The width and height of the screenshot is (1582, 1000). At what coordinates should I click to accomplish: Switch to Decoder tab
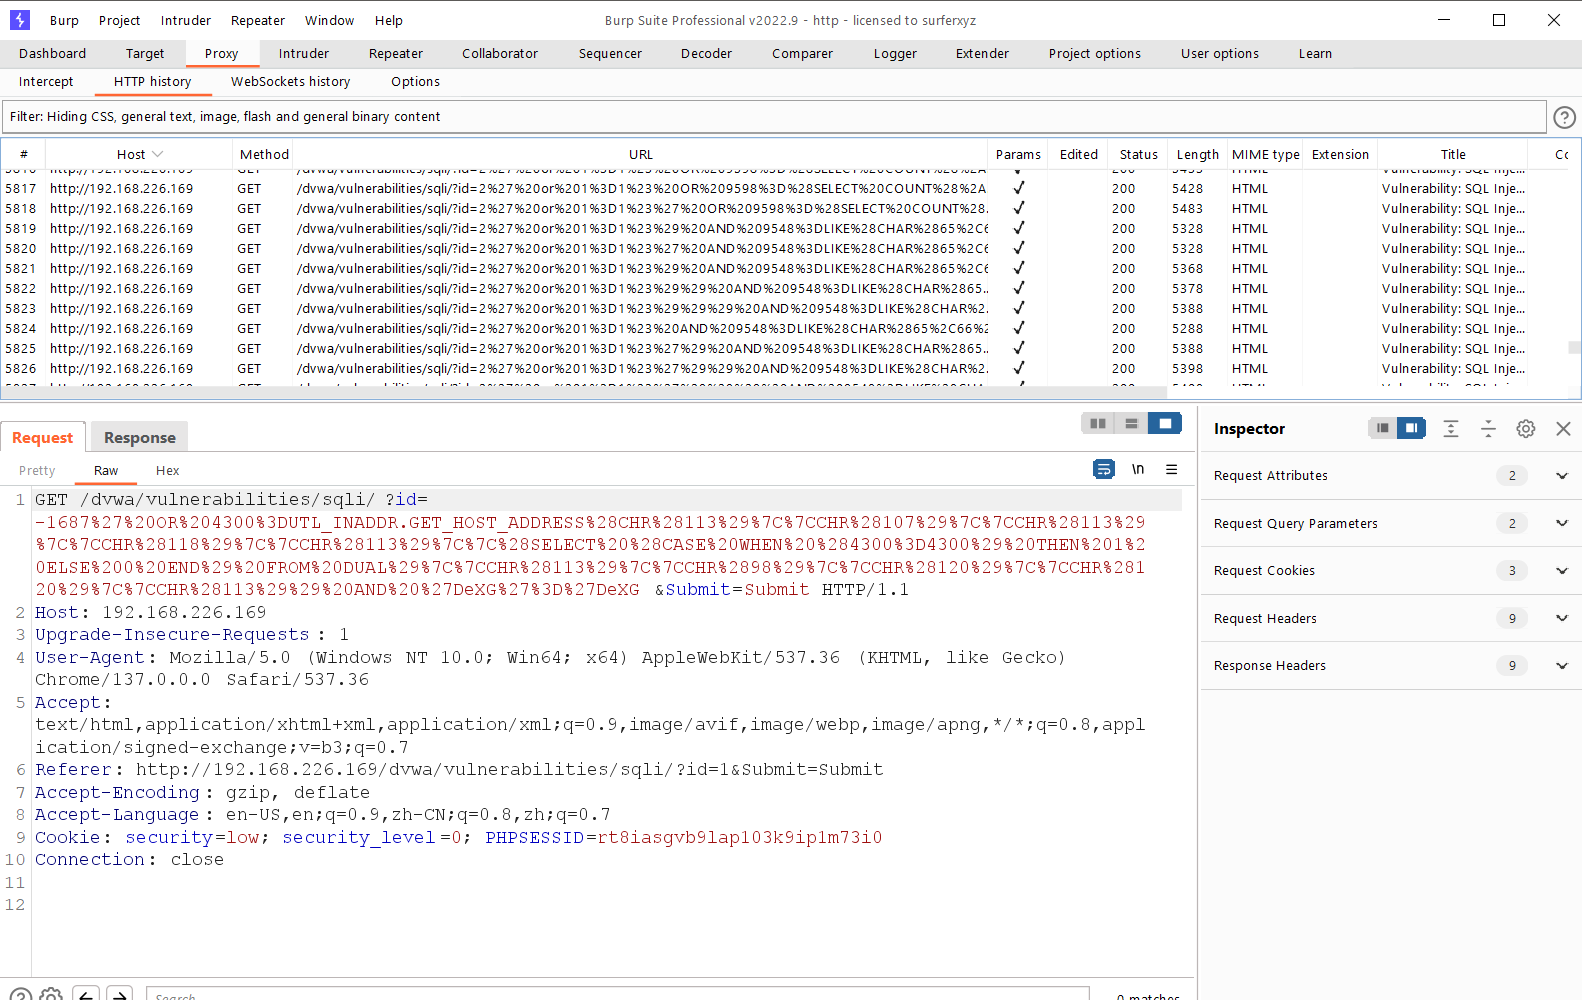click(707, 54)
